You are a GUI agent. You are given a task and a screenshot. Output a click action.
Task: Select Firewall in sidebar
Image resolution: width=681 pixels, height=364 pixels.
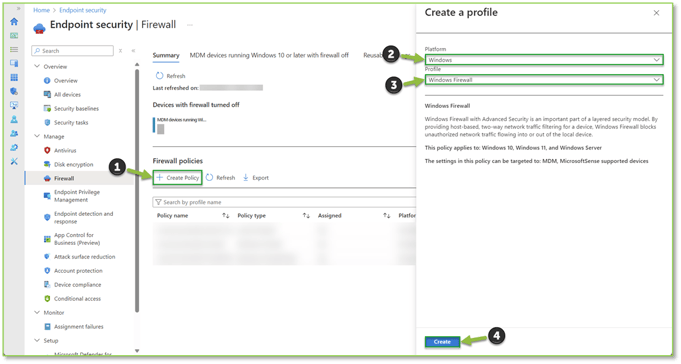pyautogui.click(x=64, y=178)
